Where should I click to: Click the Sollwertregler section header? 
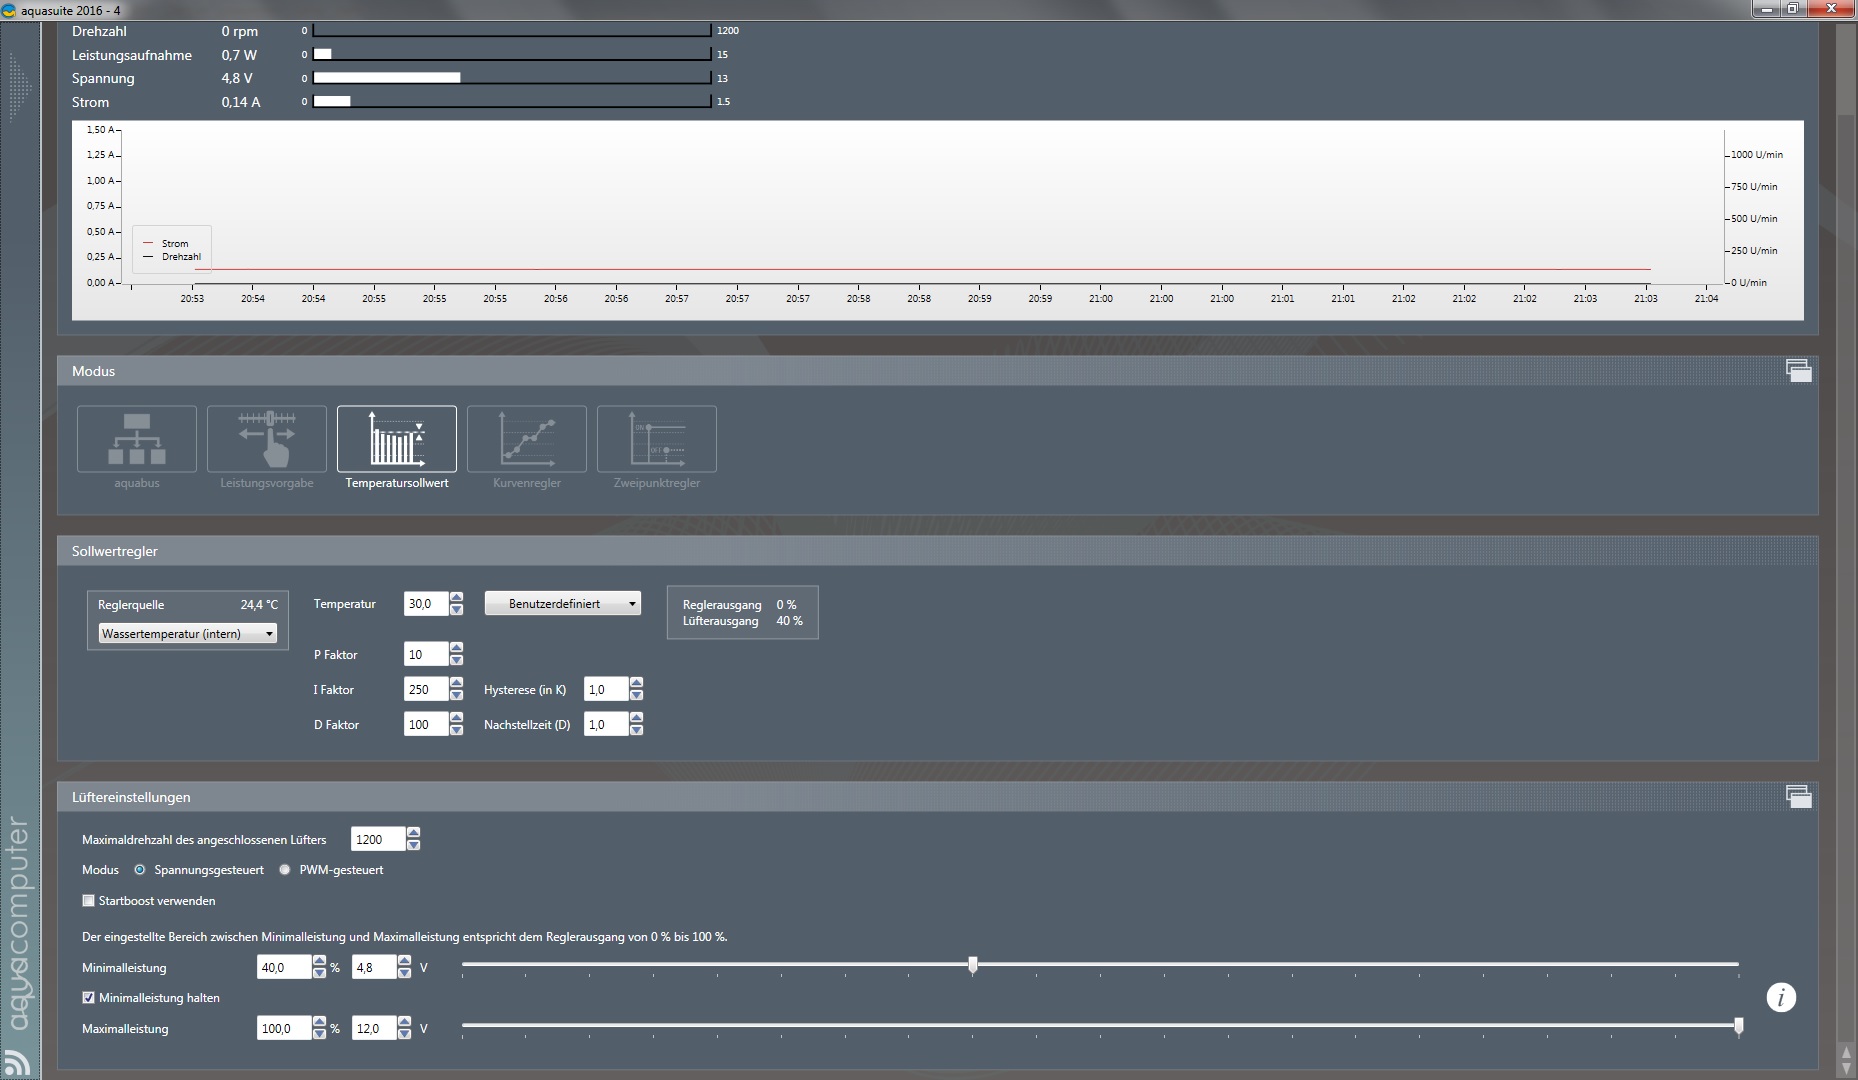click(x=115, y=551)
